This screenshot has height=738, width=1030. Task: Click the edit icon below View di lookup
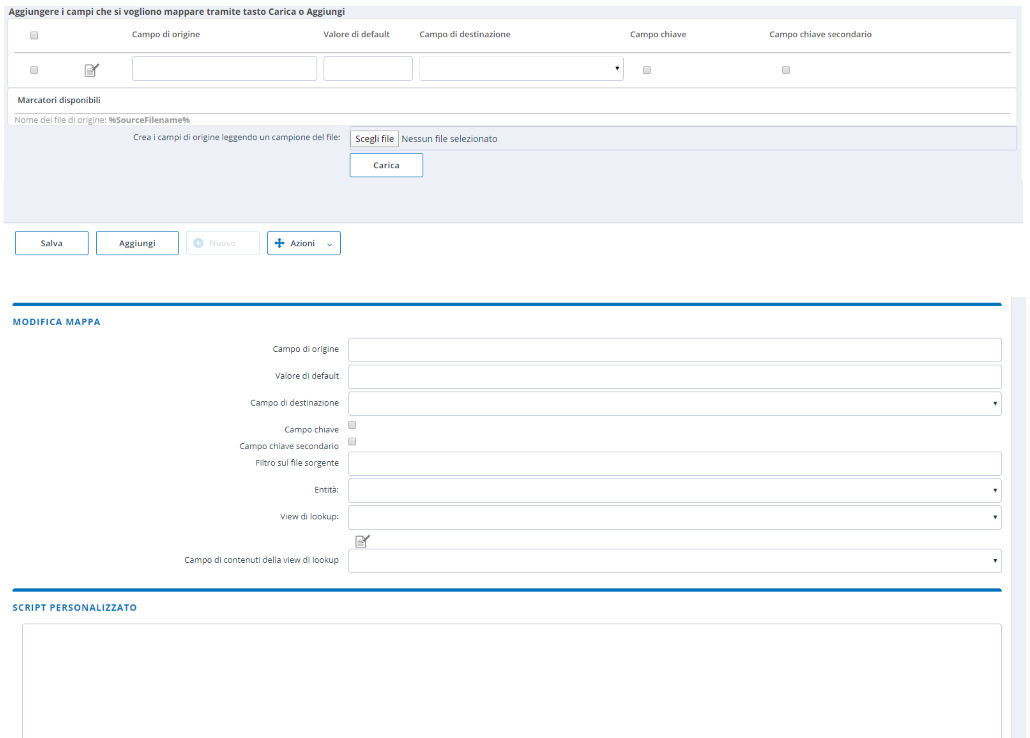tap(362, 542)
